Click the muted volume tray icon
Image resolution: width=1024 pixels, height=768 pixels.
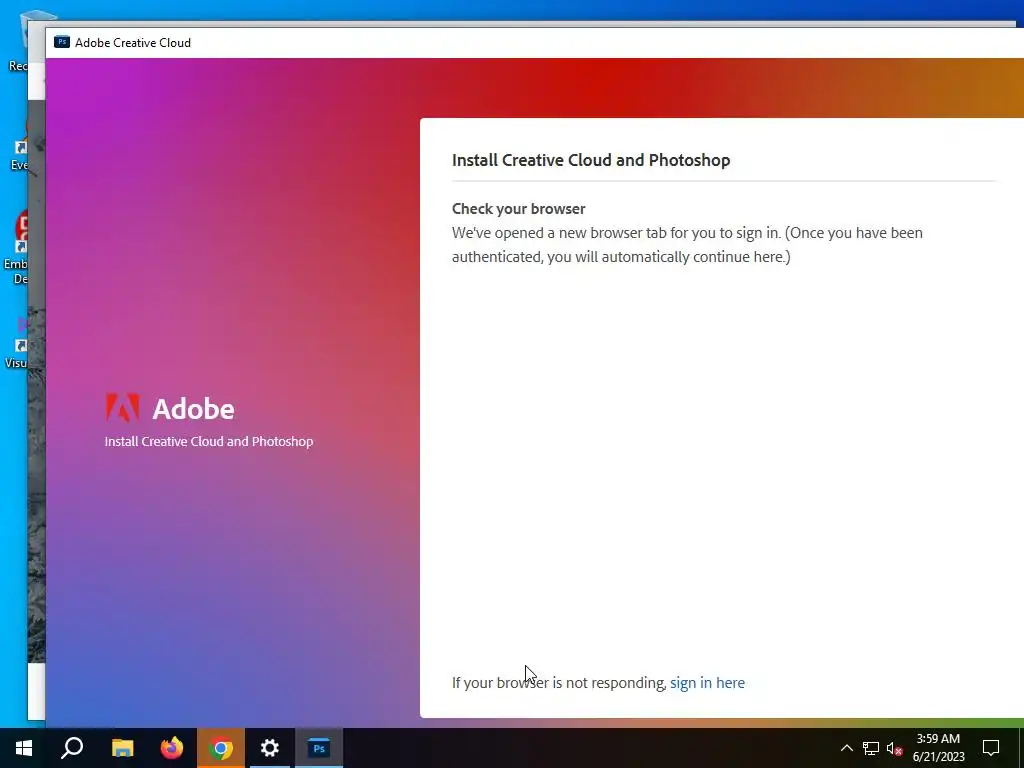pyautogui.click(x=894, y=748)
